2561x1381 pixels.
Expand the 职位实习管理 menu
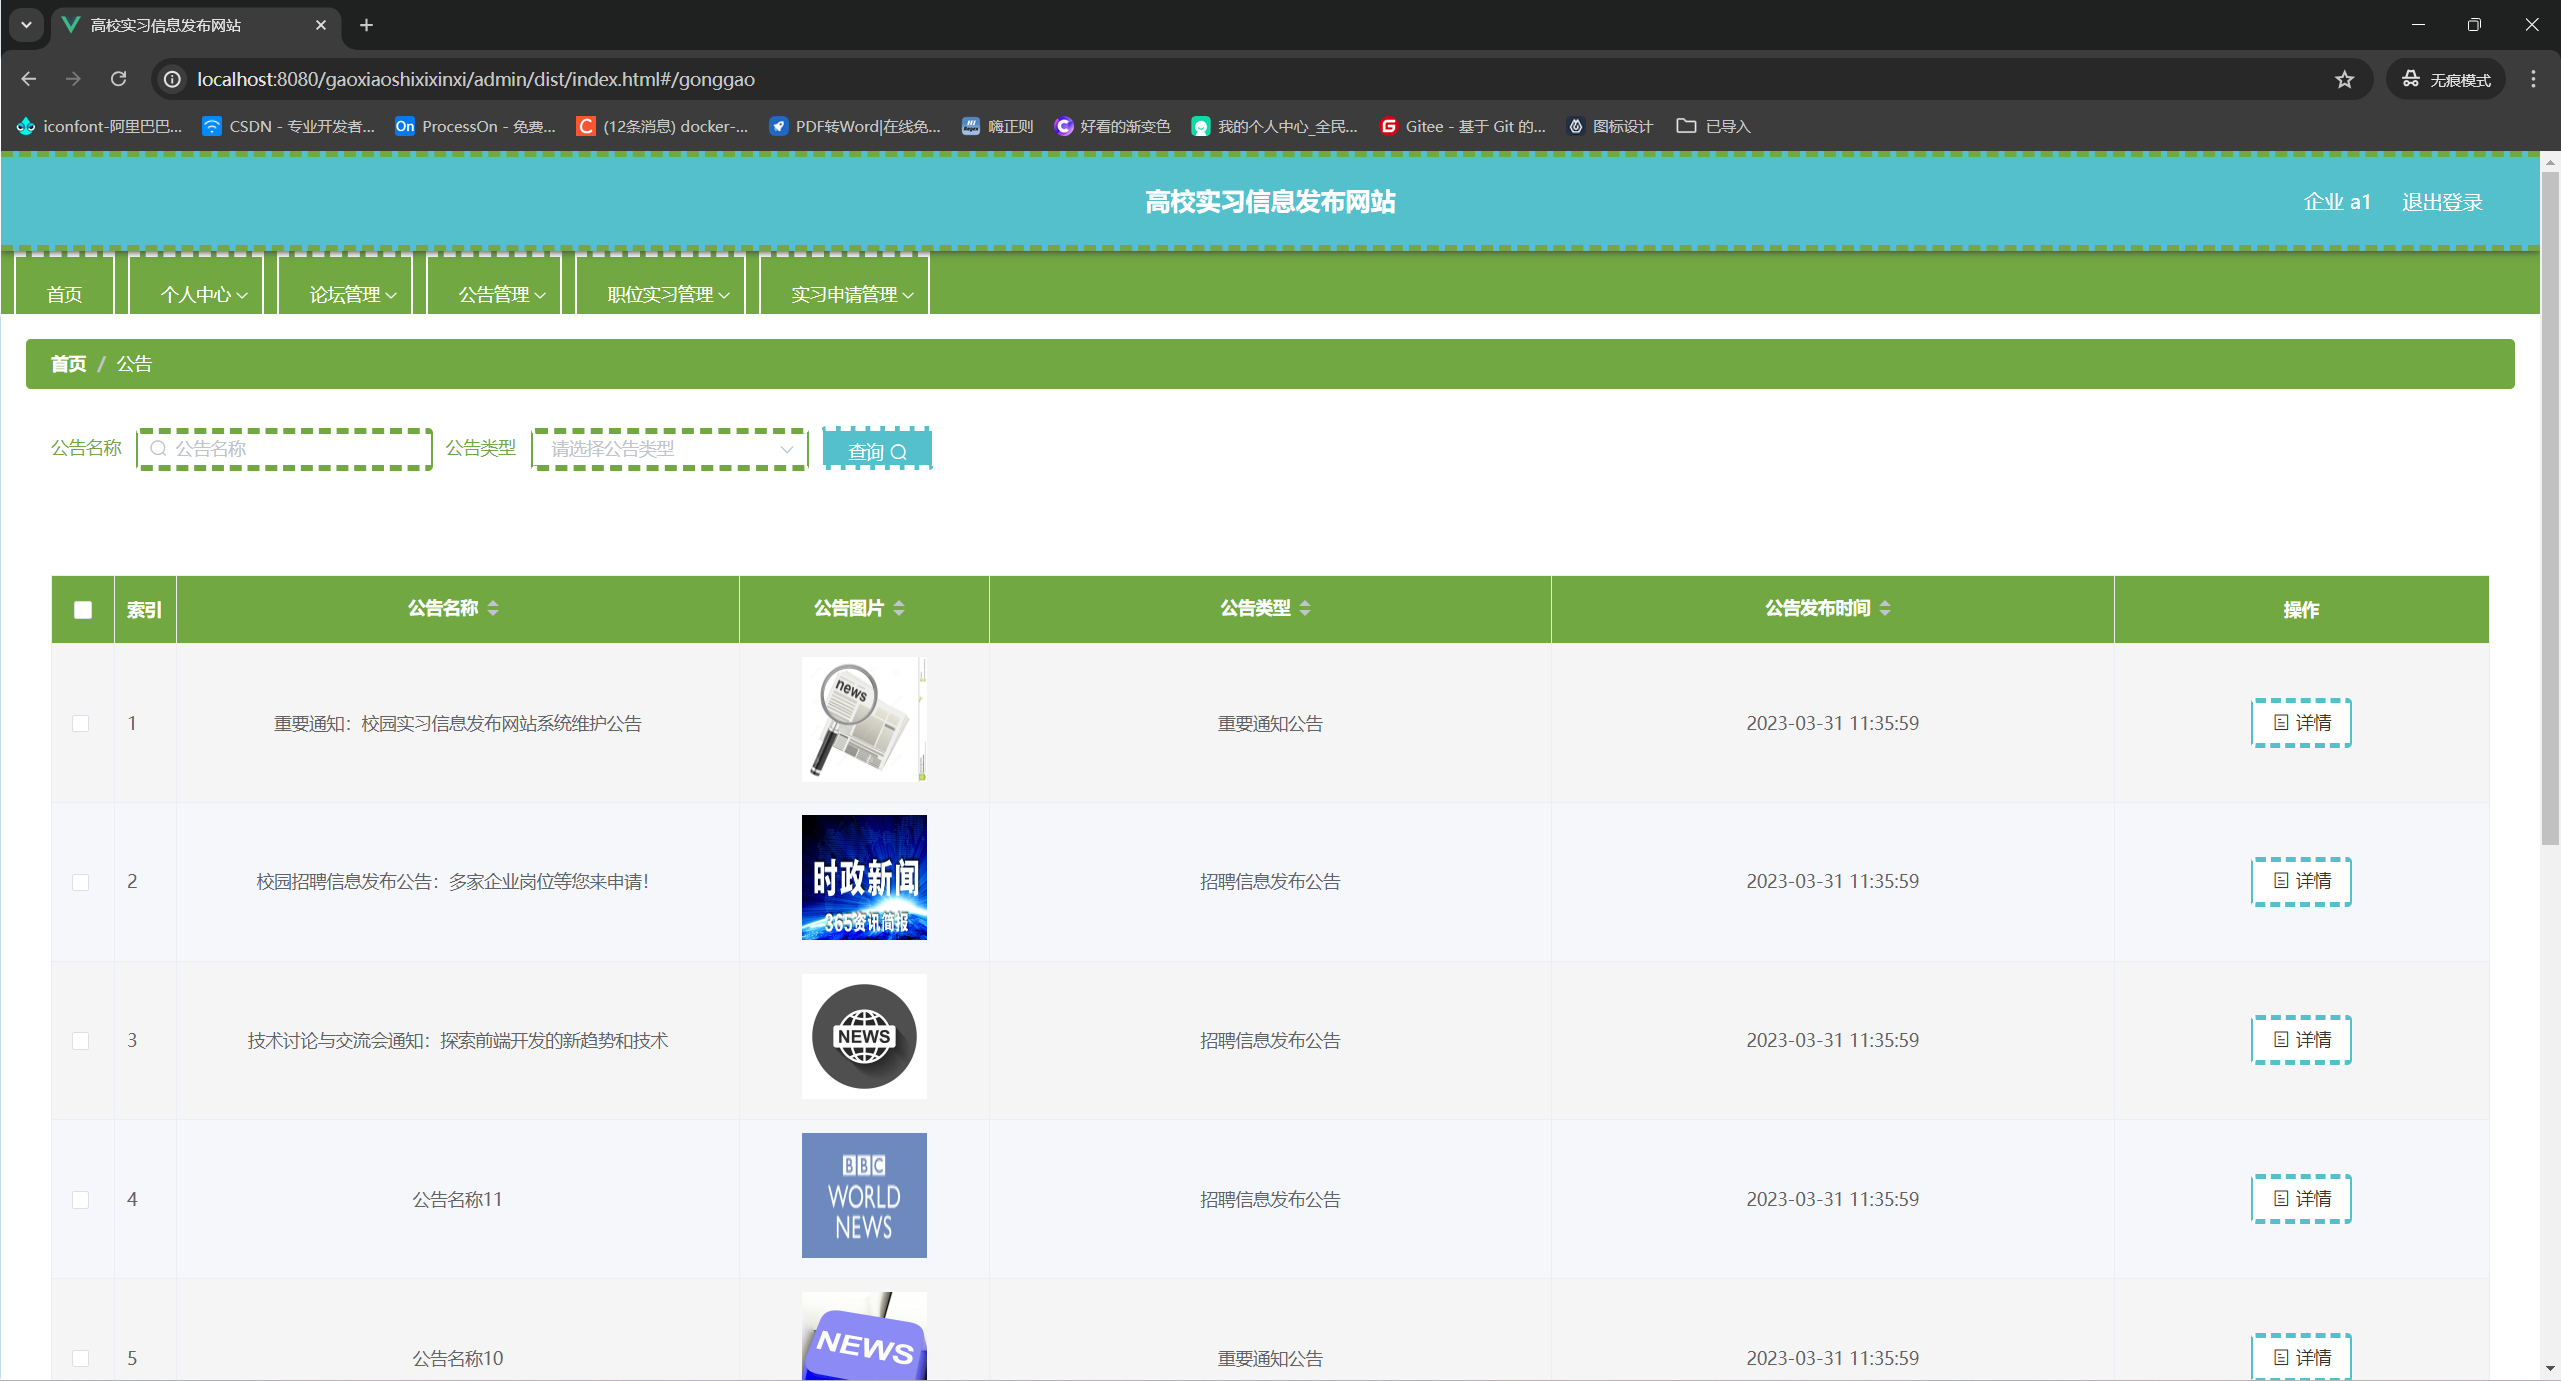point(667,294)
